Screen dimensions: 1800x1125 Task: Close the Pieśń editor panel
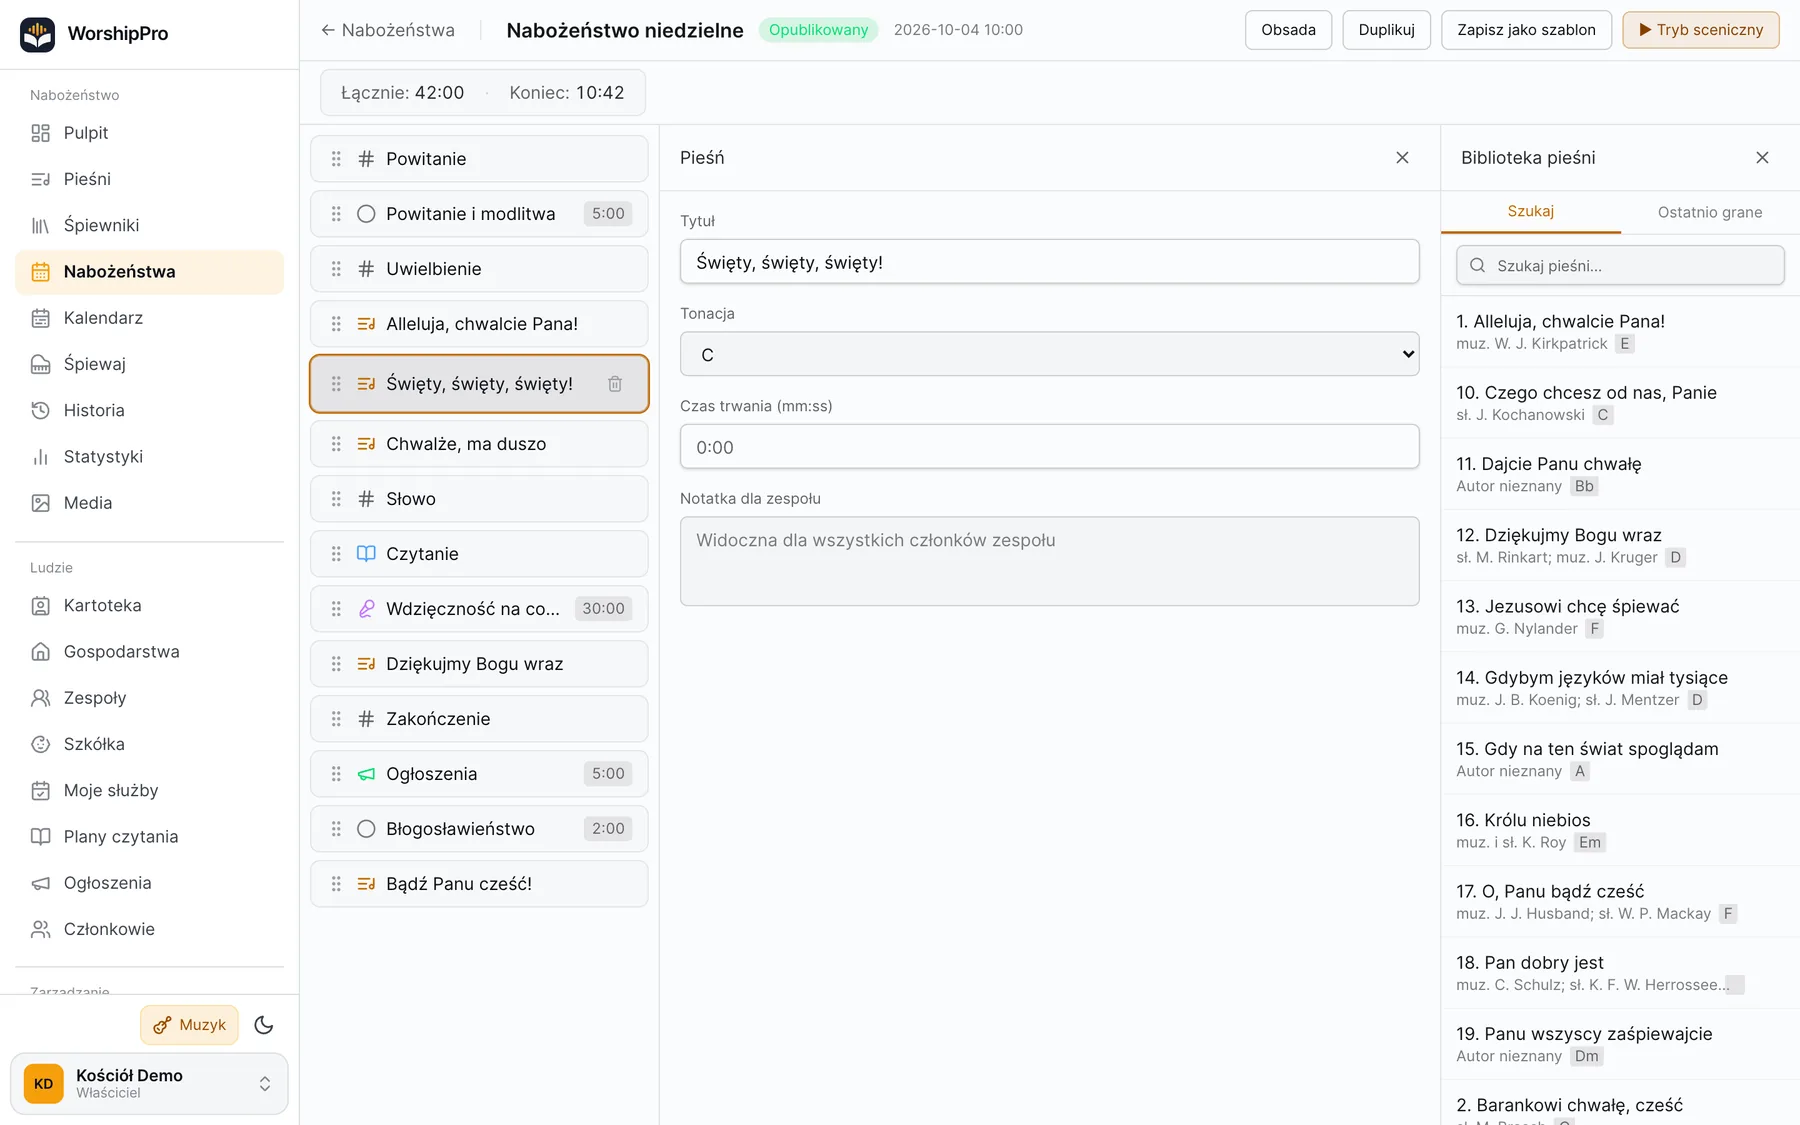tap(1402, 158)
